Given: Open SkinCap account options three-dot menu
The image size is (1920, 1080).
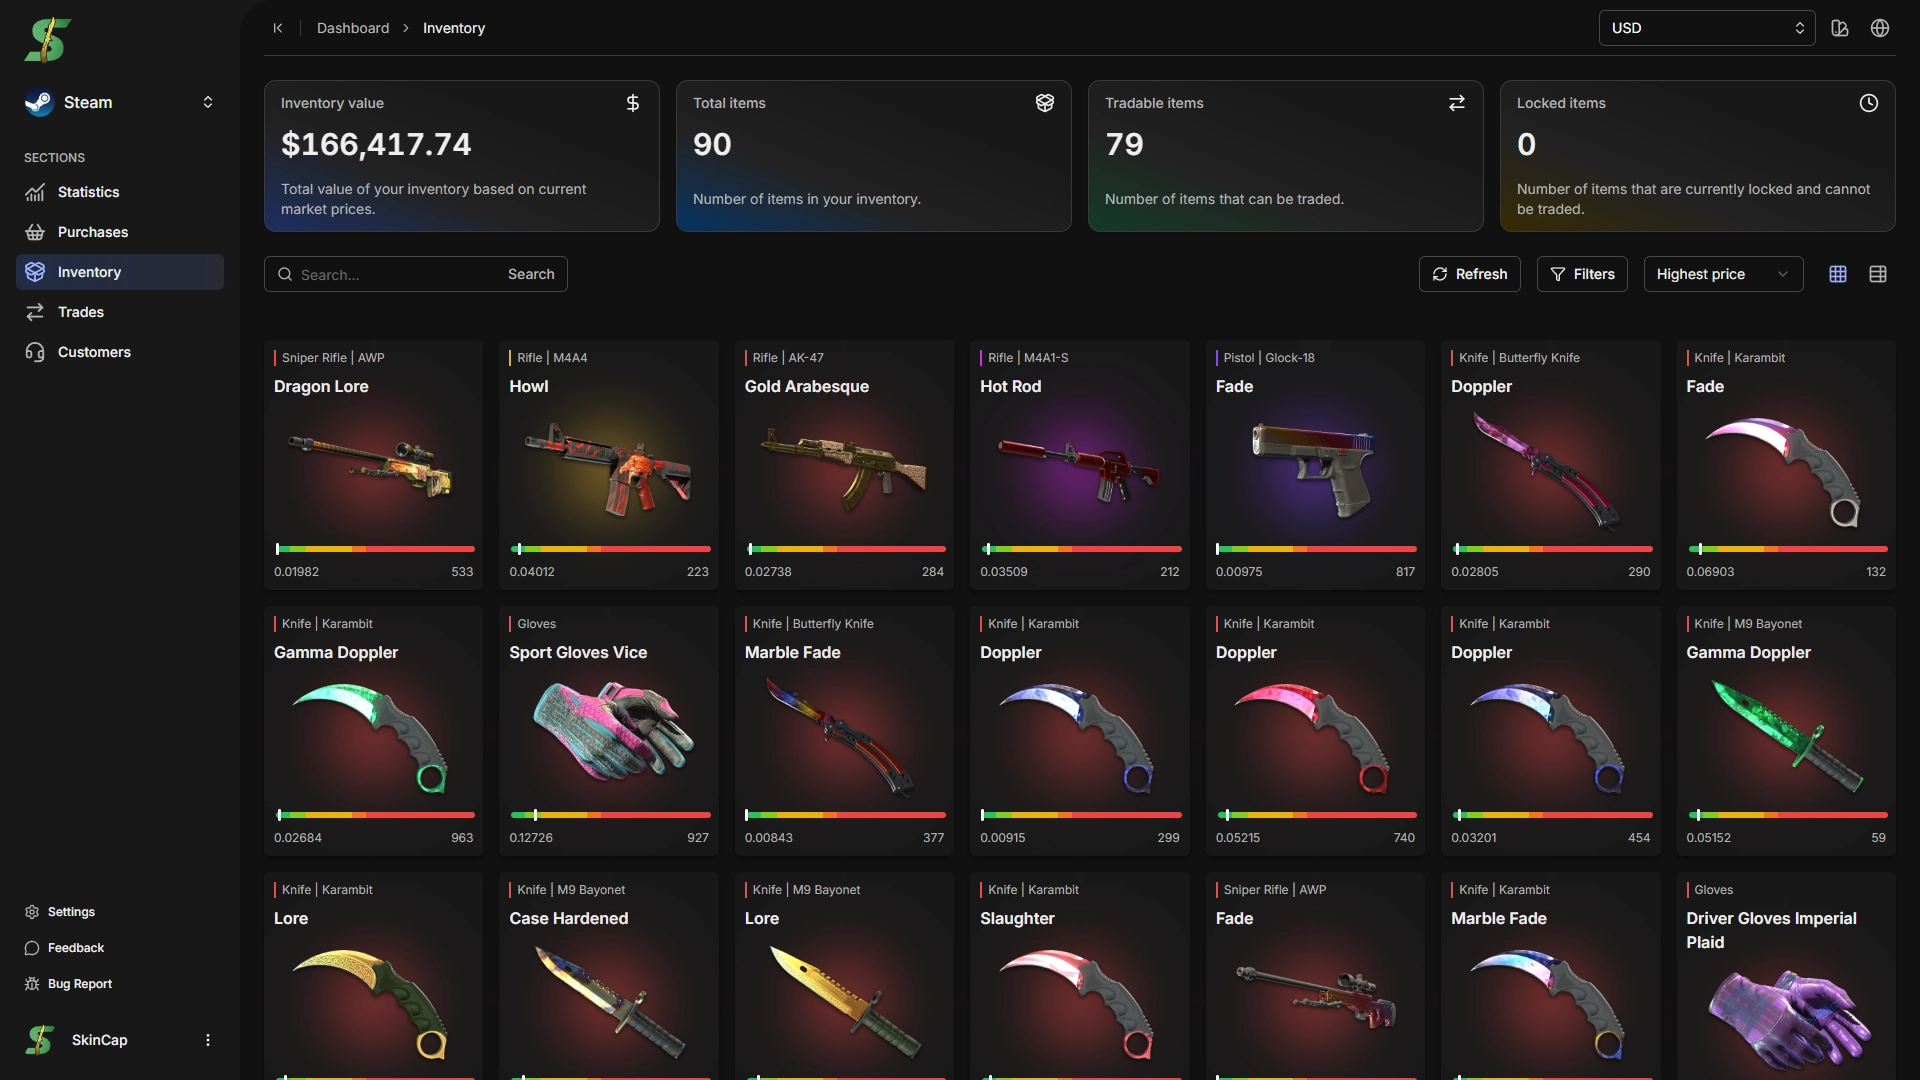Looking at the screenshot, I should 208,1040.
